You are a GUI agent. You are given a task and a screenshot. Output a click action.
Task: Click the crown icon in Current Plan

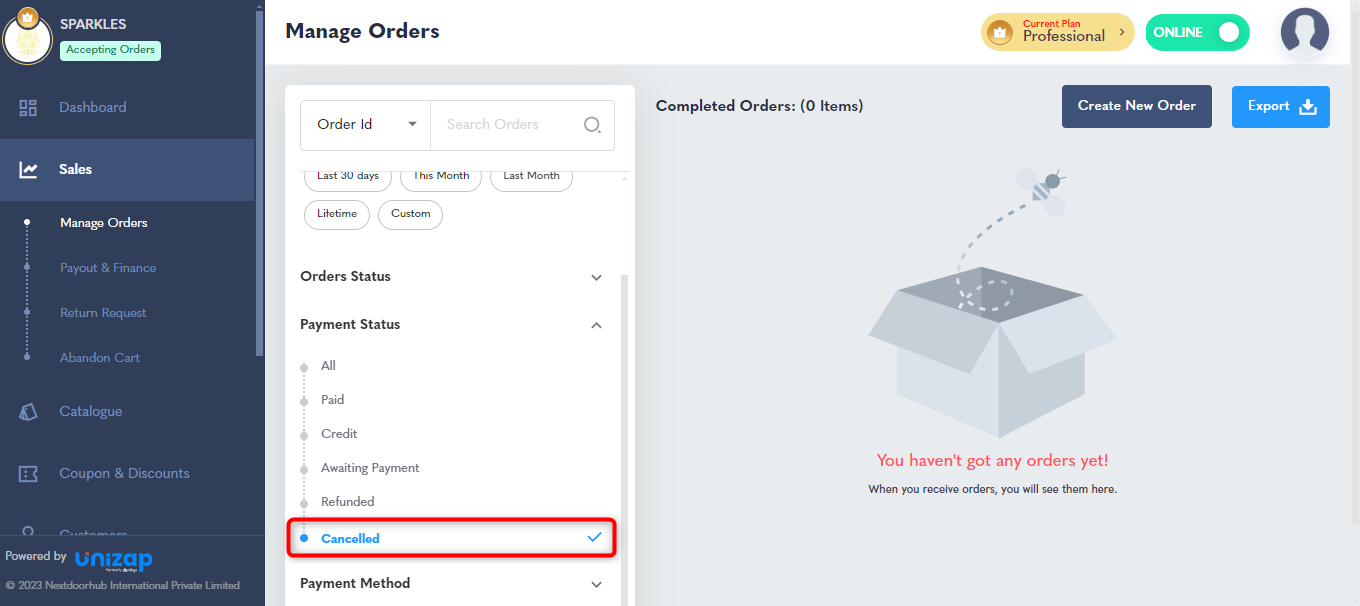pyautogui.click(x=1000, y=33)
